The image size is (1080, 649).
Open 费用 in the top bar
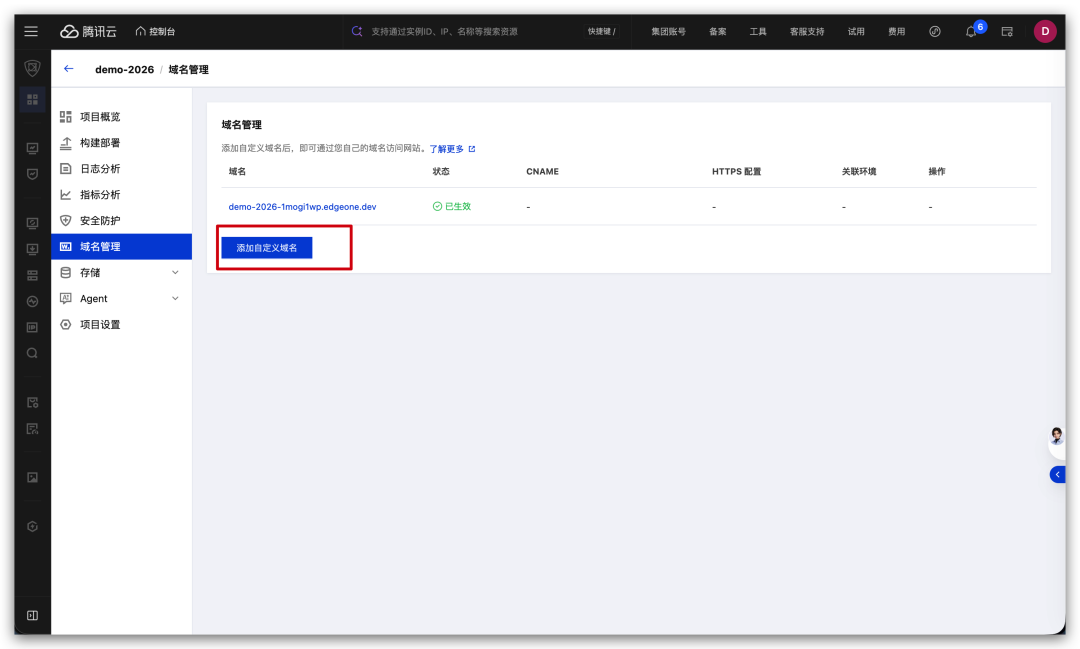point(896,31)
